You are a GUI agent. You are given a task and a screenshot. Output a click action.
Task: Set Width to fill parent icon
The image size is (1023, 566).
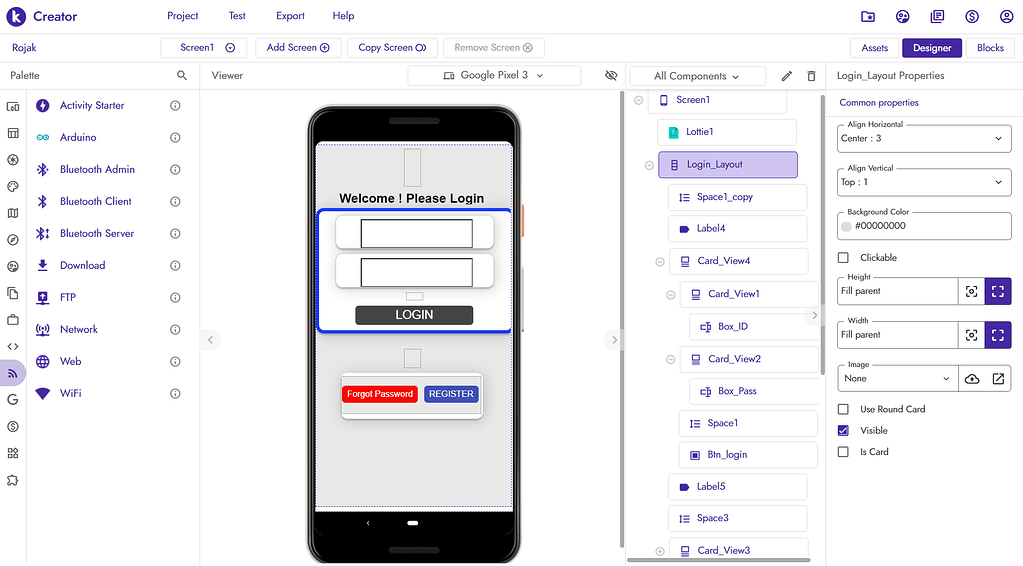click(x=998, y=335)
